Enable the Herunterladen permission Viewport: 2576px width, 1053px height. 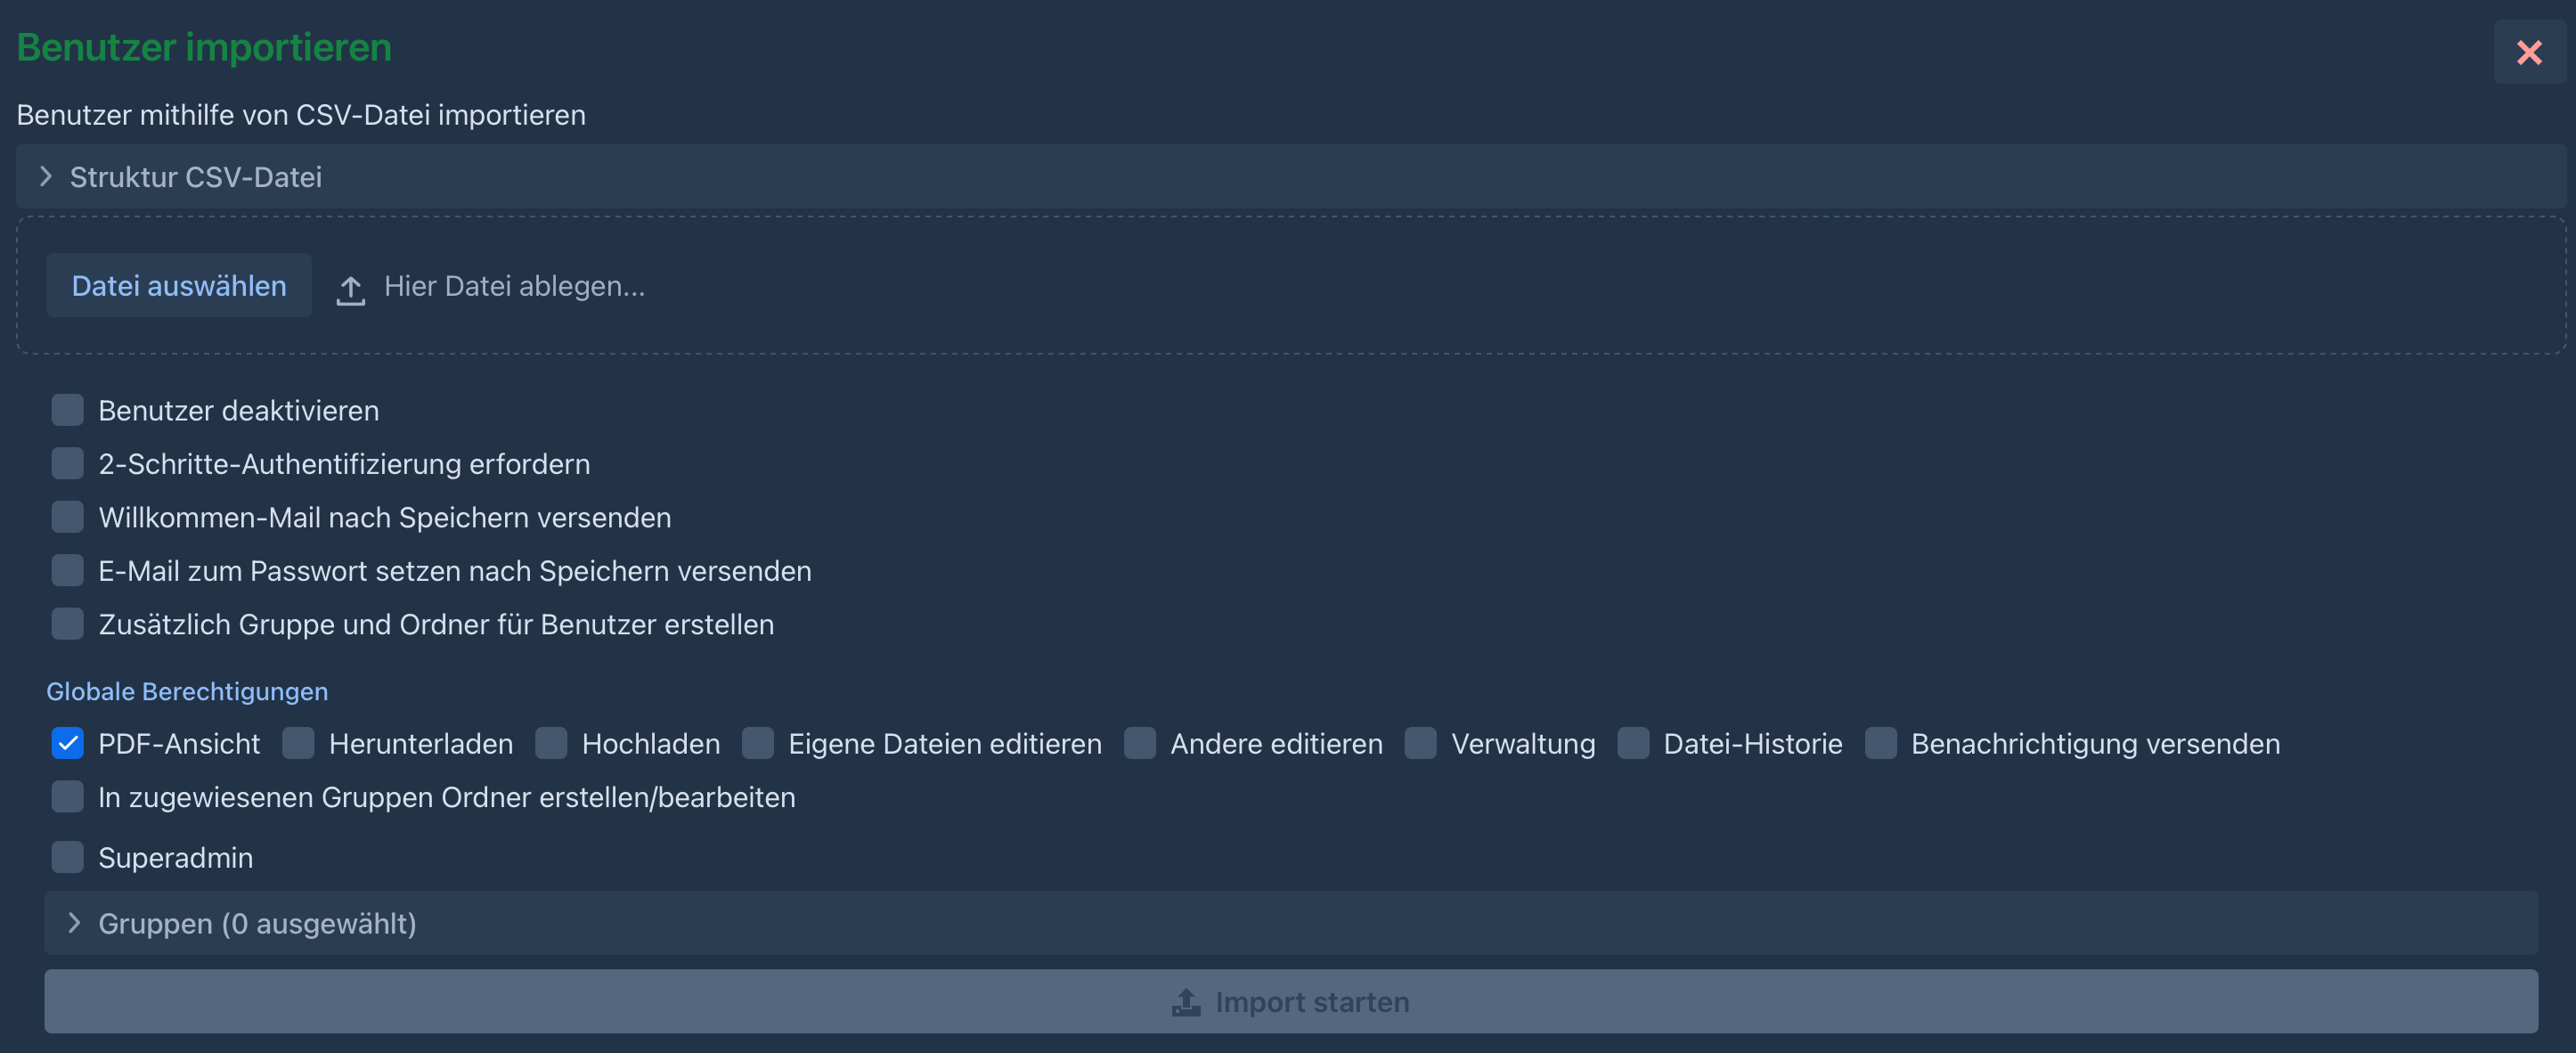(x=298, y=744)
